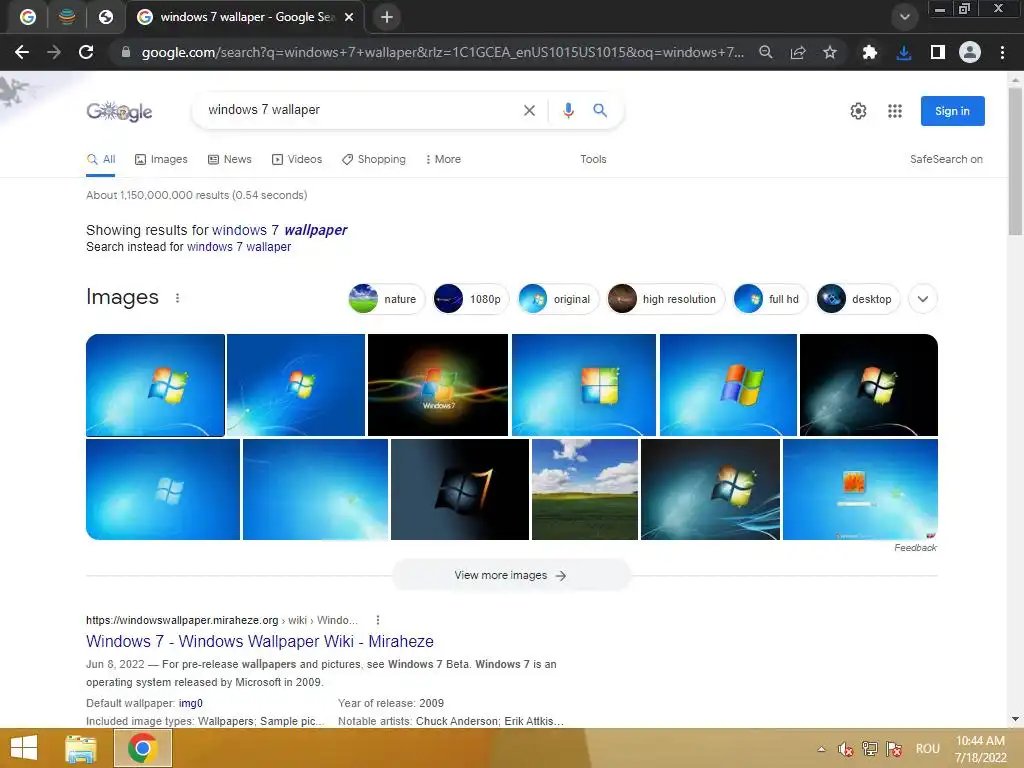Viewport: 1024px width, 768px height.
Task: Click the address bar URL
Action: [442, 52]
